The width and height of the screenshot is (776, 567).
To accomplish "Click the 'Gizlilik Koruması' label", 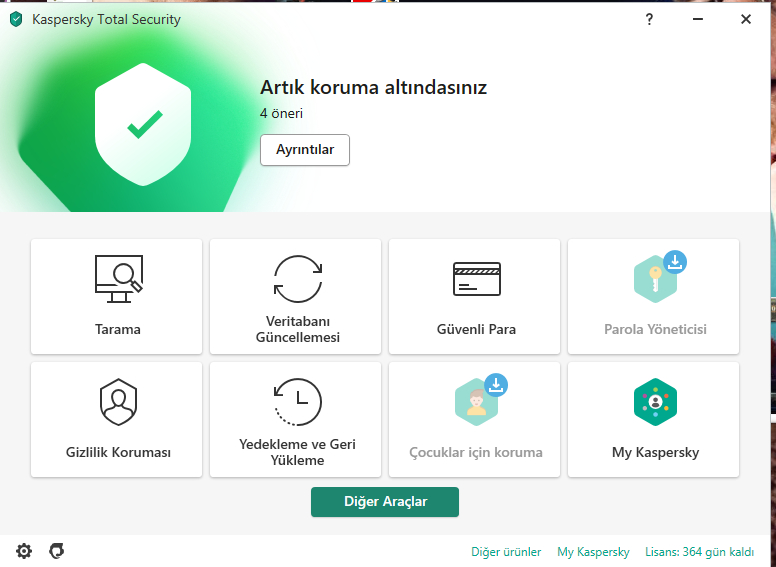I will 118,452.
